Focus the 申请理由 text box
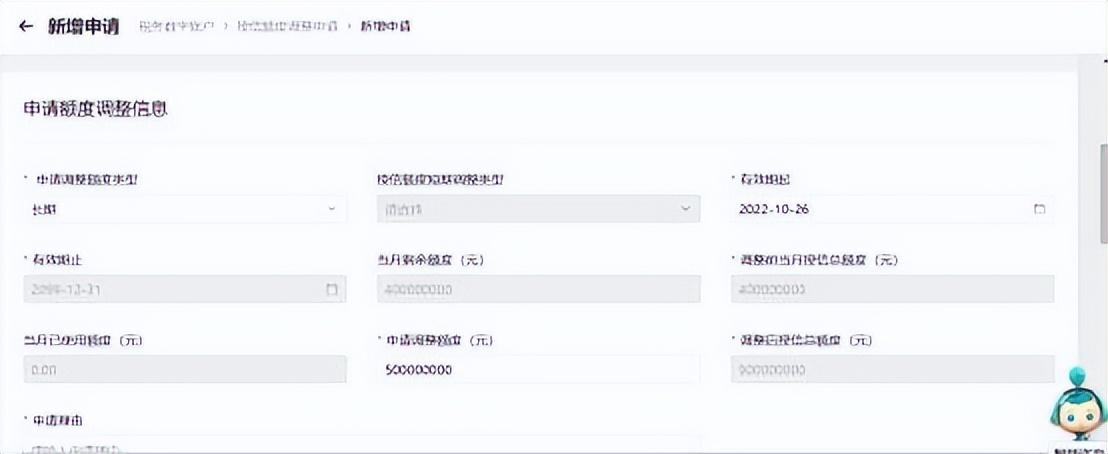Screen dimensions: 1108x454 pos(360,446)
